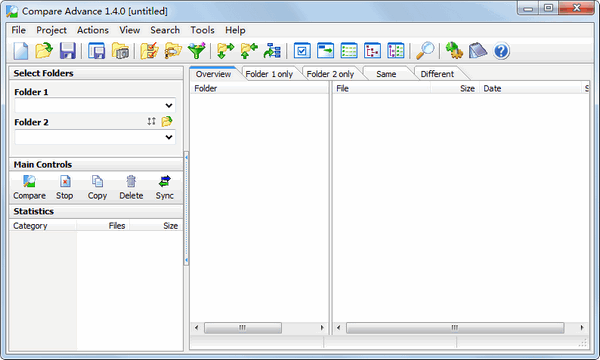
Task: Click the Copy button
Action: pos(97,187)
